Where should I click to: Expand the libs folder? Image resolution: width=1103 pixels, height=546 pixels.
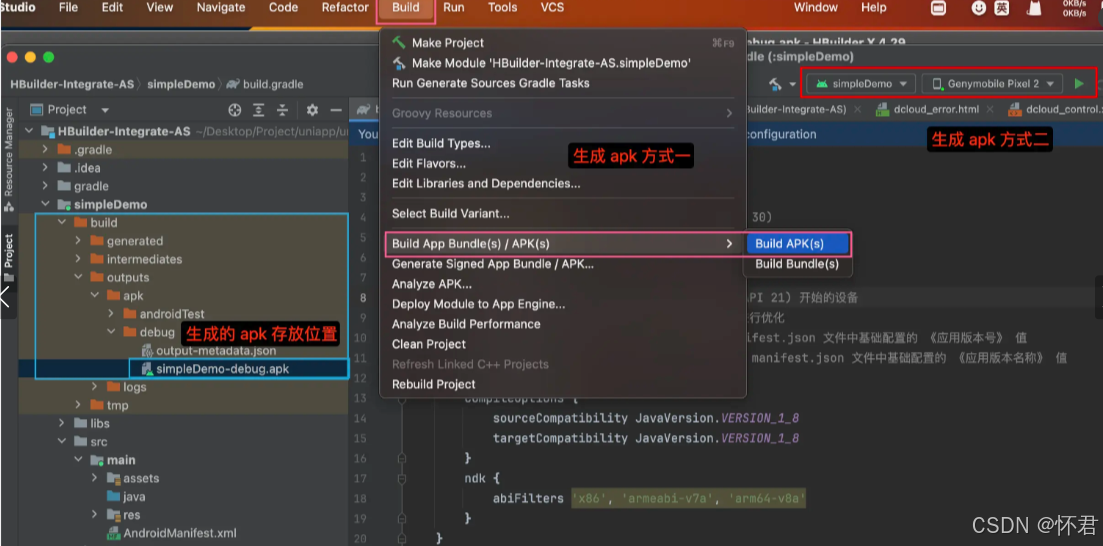(62, 424)
